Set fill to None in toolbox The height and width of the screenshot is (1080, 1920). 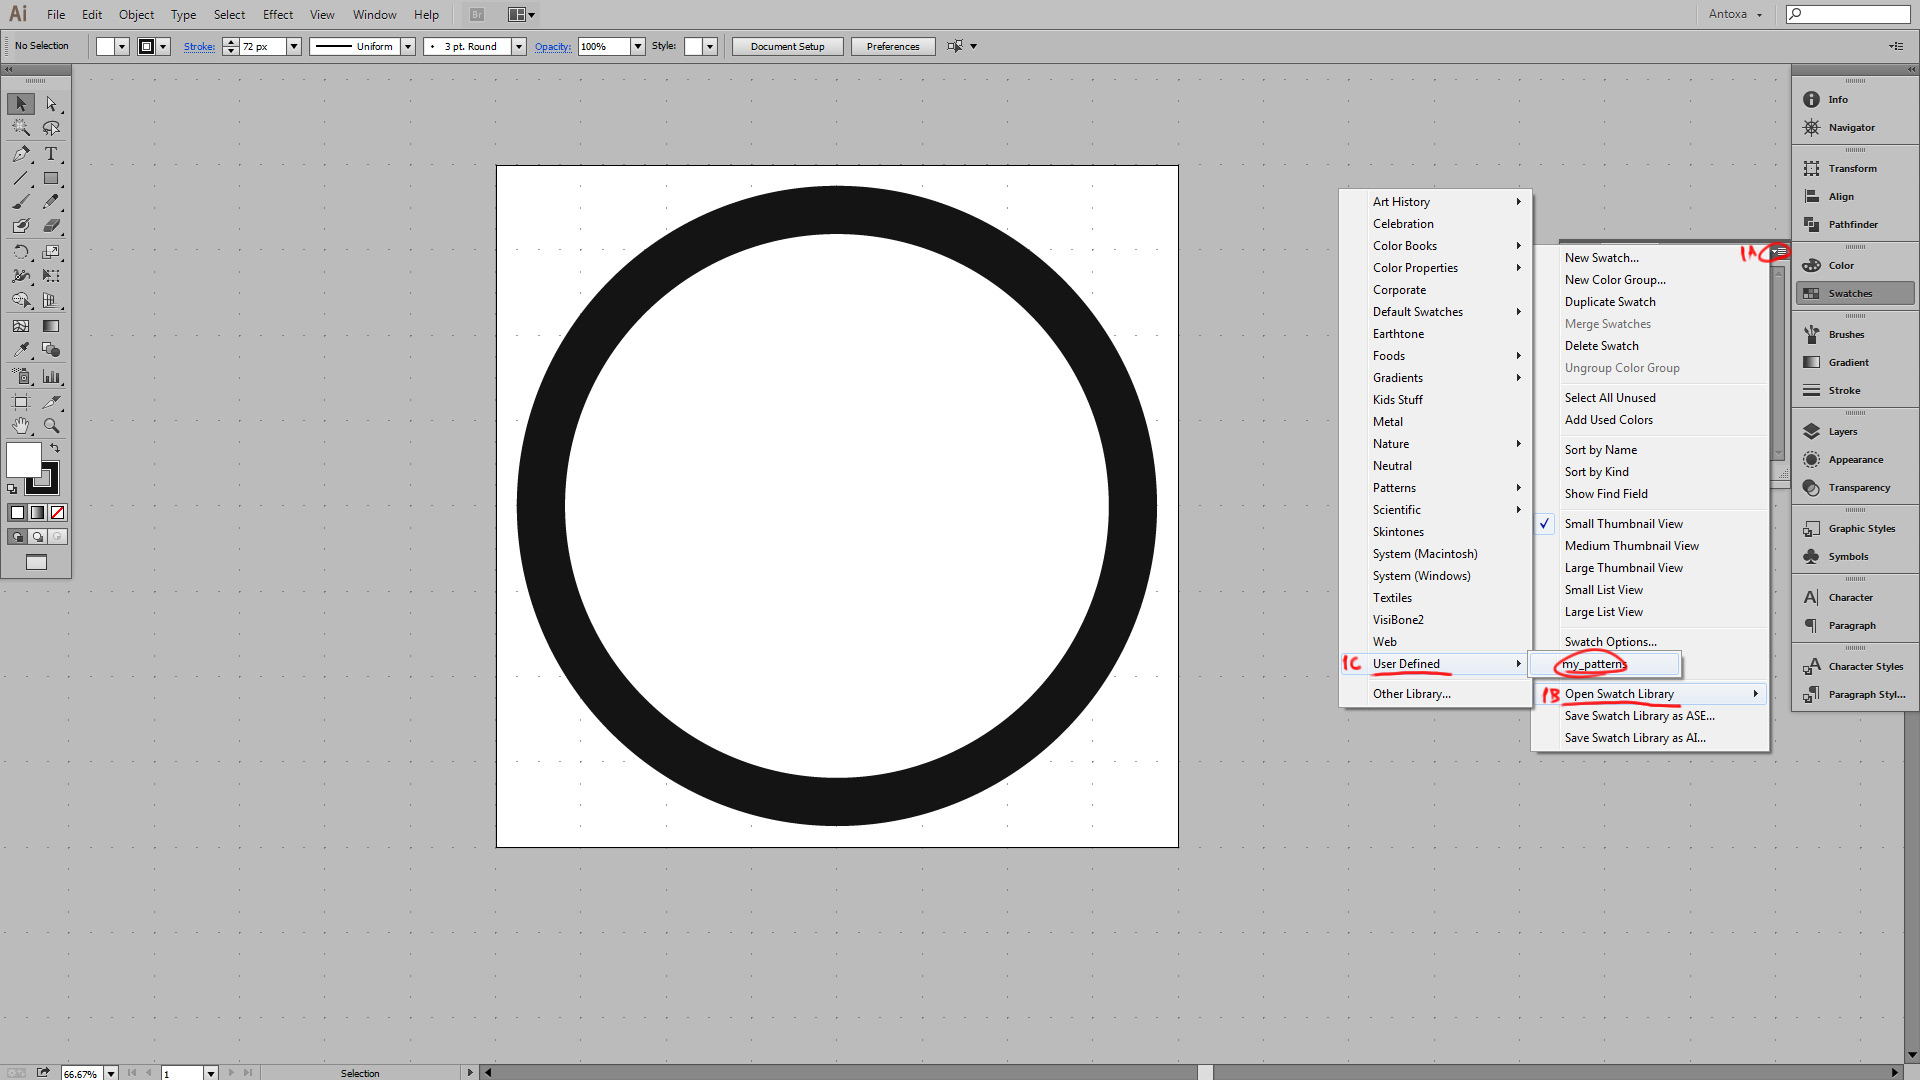58,513
